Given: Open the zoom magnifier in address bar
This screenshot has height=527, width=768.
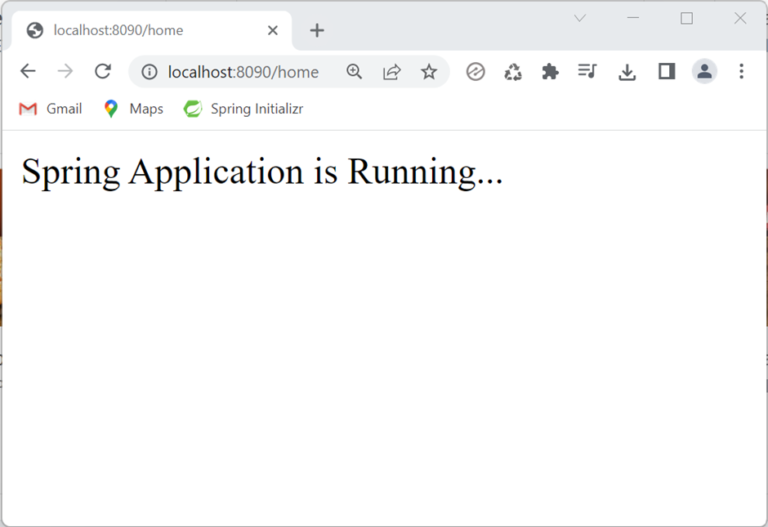Looking at the screenshot, I should tap(354, 72).
